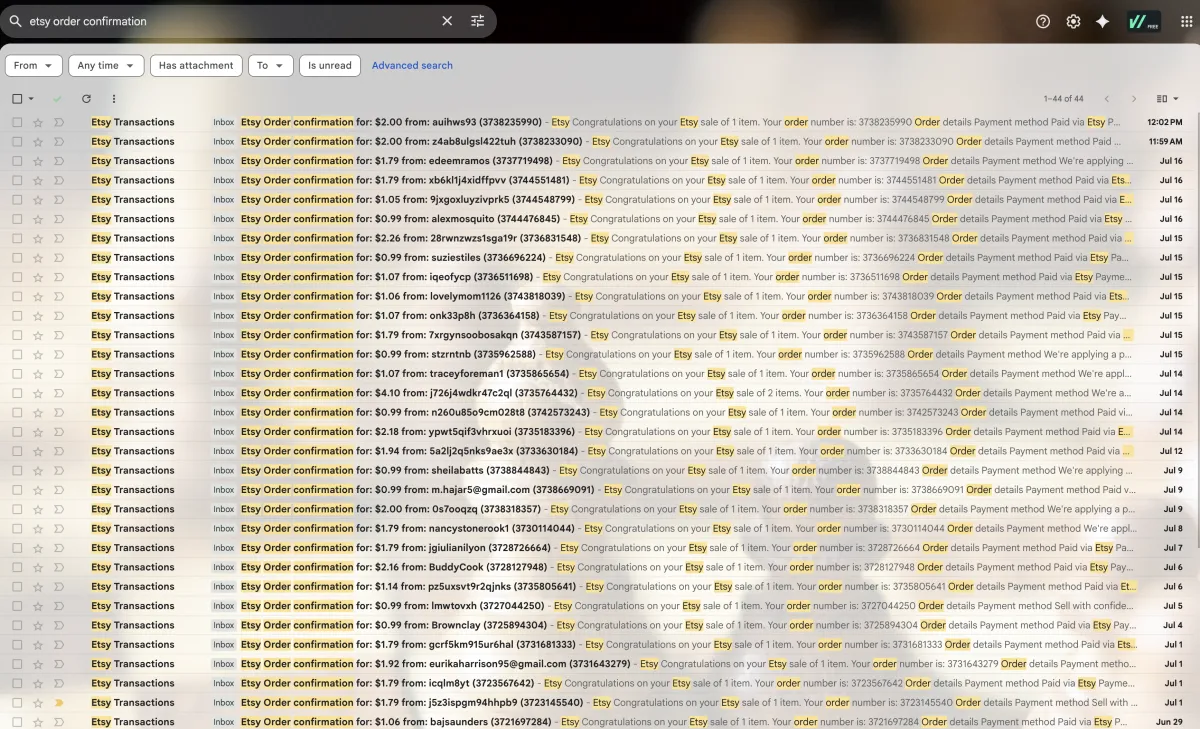Open the $2.18 order from ypwt5qif3vhrxuoi

(600, 432)
